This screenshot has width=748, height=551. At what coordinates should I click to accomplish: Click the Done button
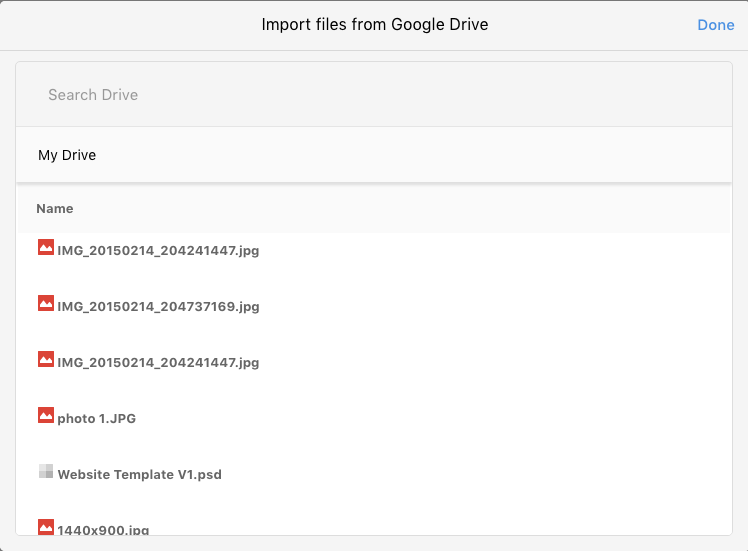tap(716, 25)
